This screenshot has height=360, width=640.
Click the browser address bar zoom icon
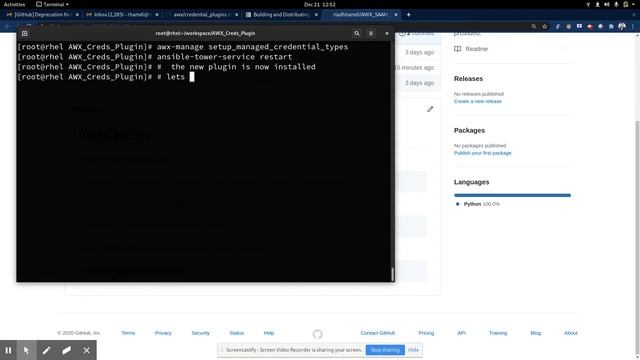(x=533, y=27)
